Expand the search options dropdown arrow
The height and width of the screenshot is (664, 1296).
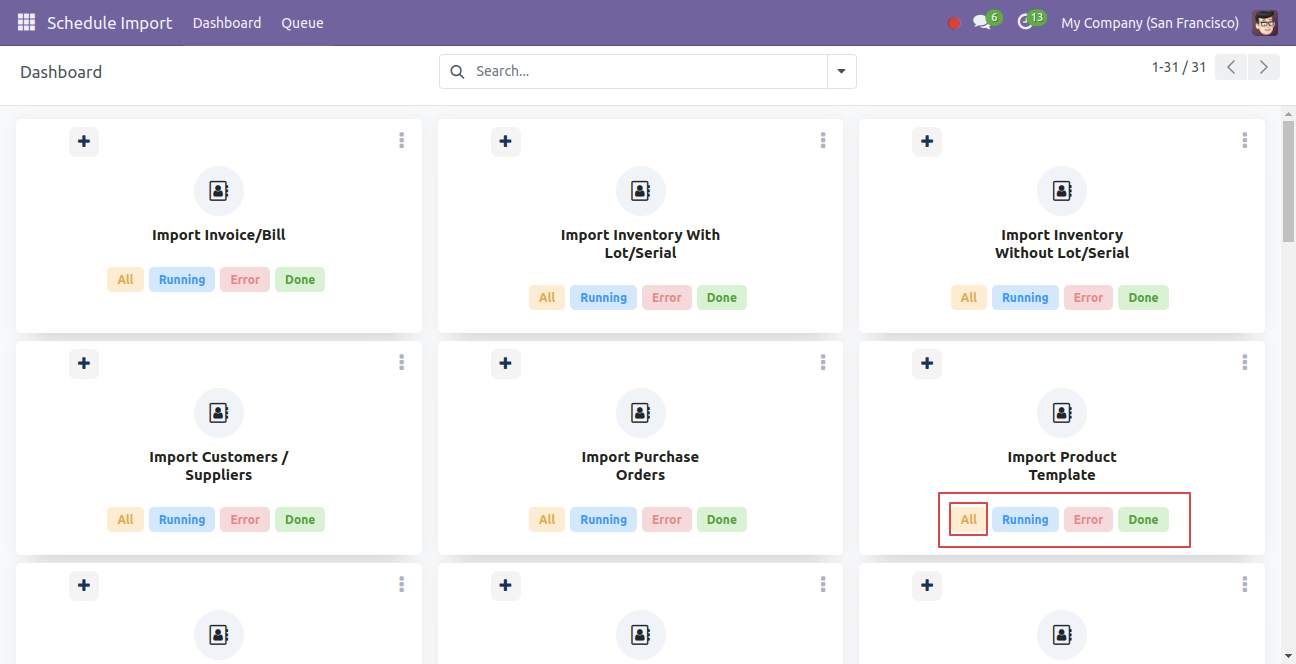pos(841,71)
